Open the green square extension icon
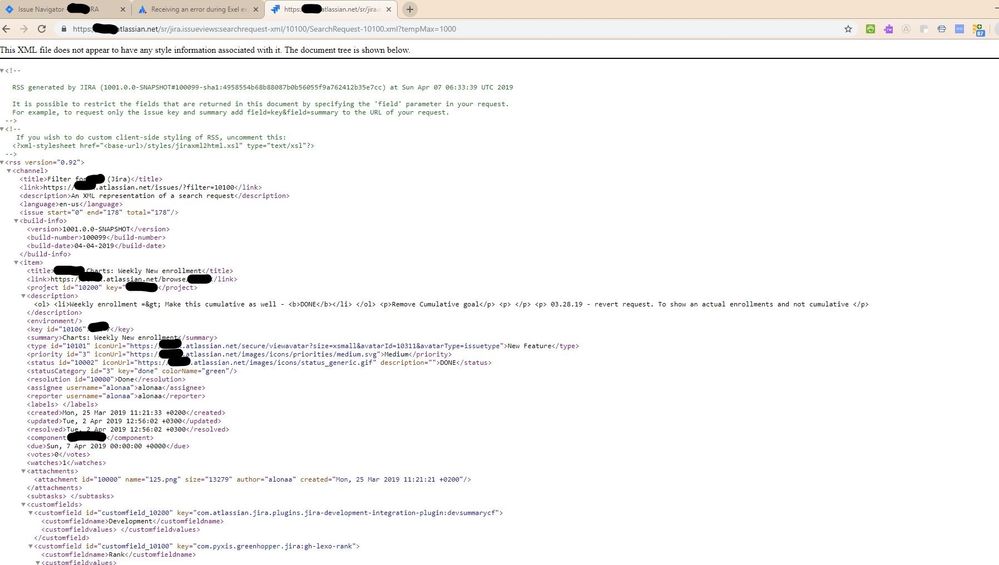 click(x=870, y=29)
